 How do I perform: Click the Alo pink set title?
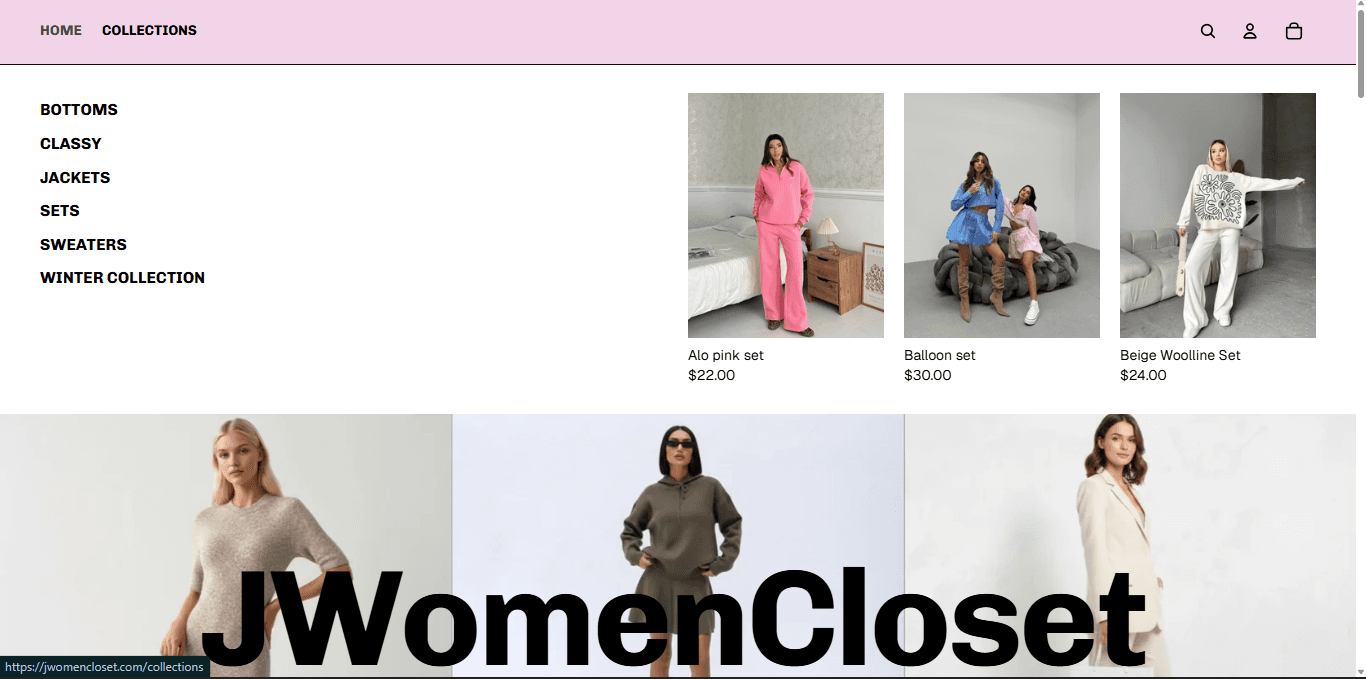tap(726, 355)
